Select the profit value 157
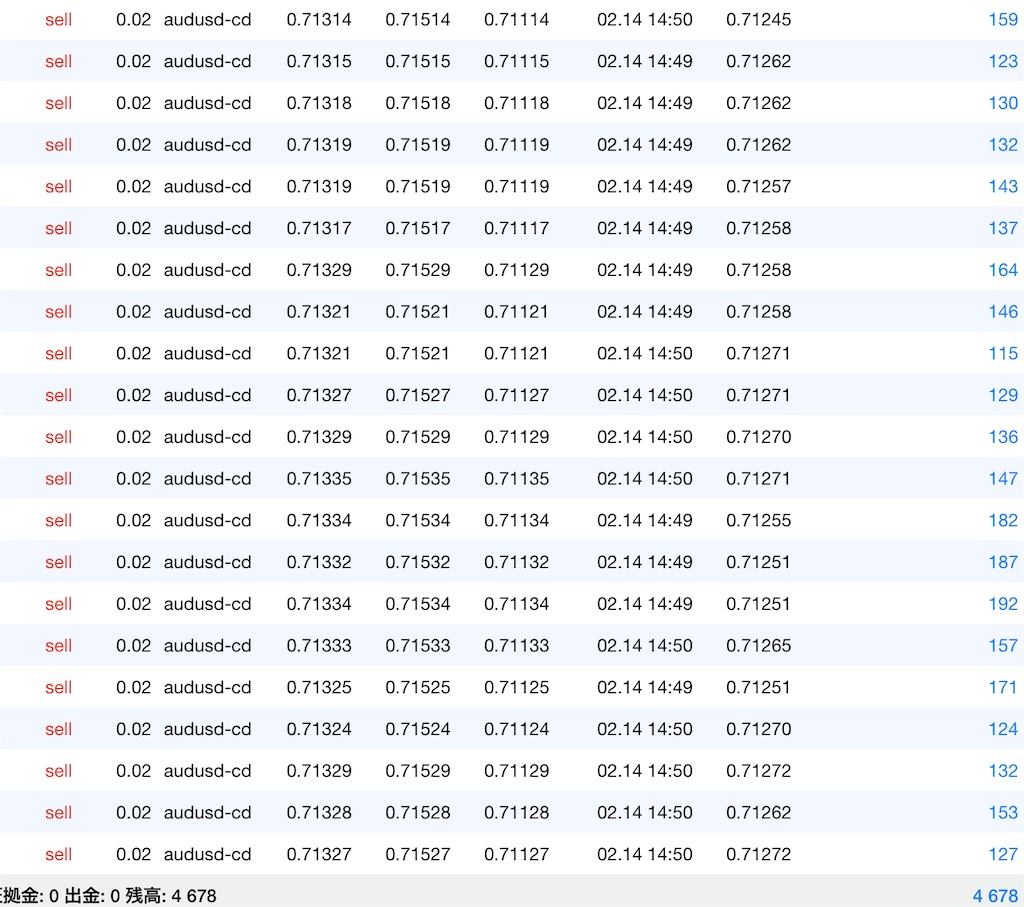 (x=1003, y=646)
